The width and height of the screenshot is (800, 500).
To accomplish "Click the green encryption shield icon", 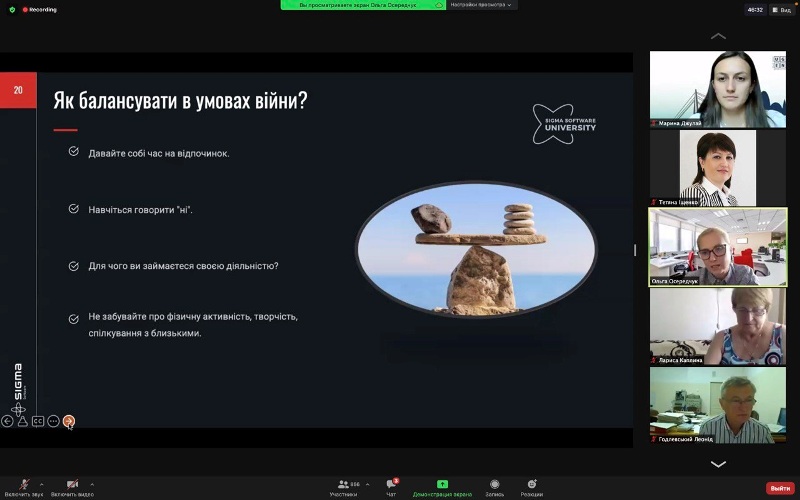I will (12, 9).
